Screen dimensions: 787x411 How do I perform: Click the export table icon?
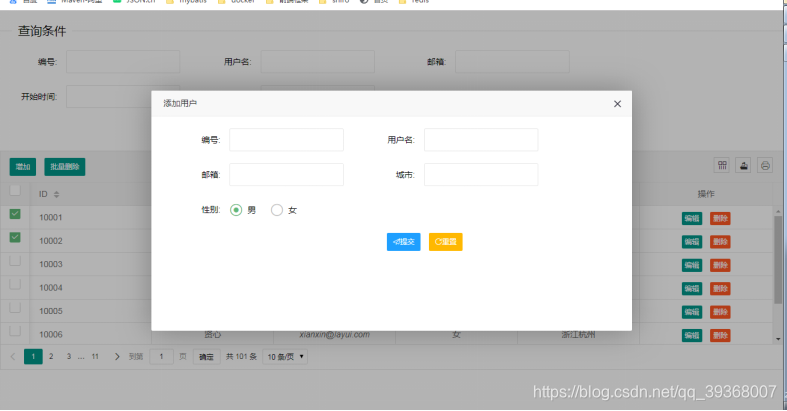click(743, 165)
